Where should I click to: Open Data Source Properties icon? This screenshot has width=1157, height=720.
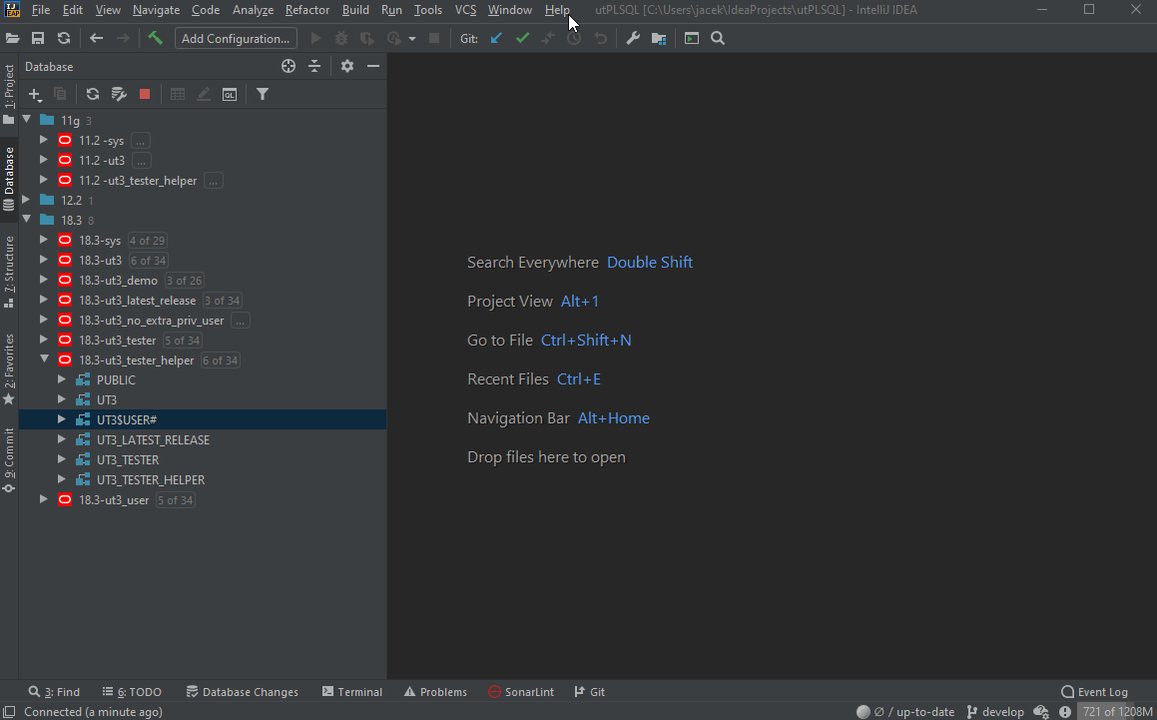point(119,94)
